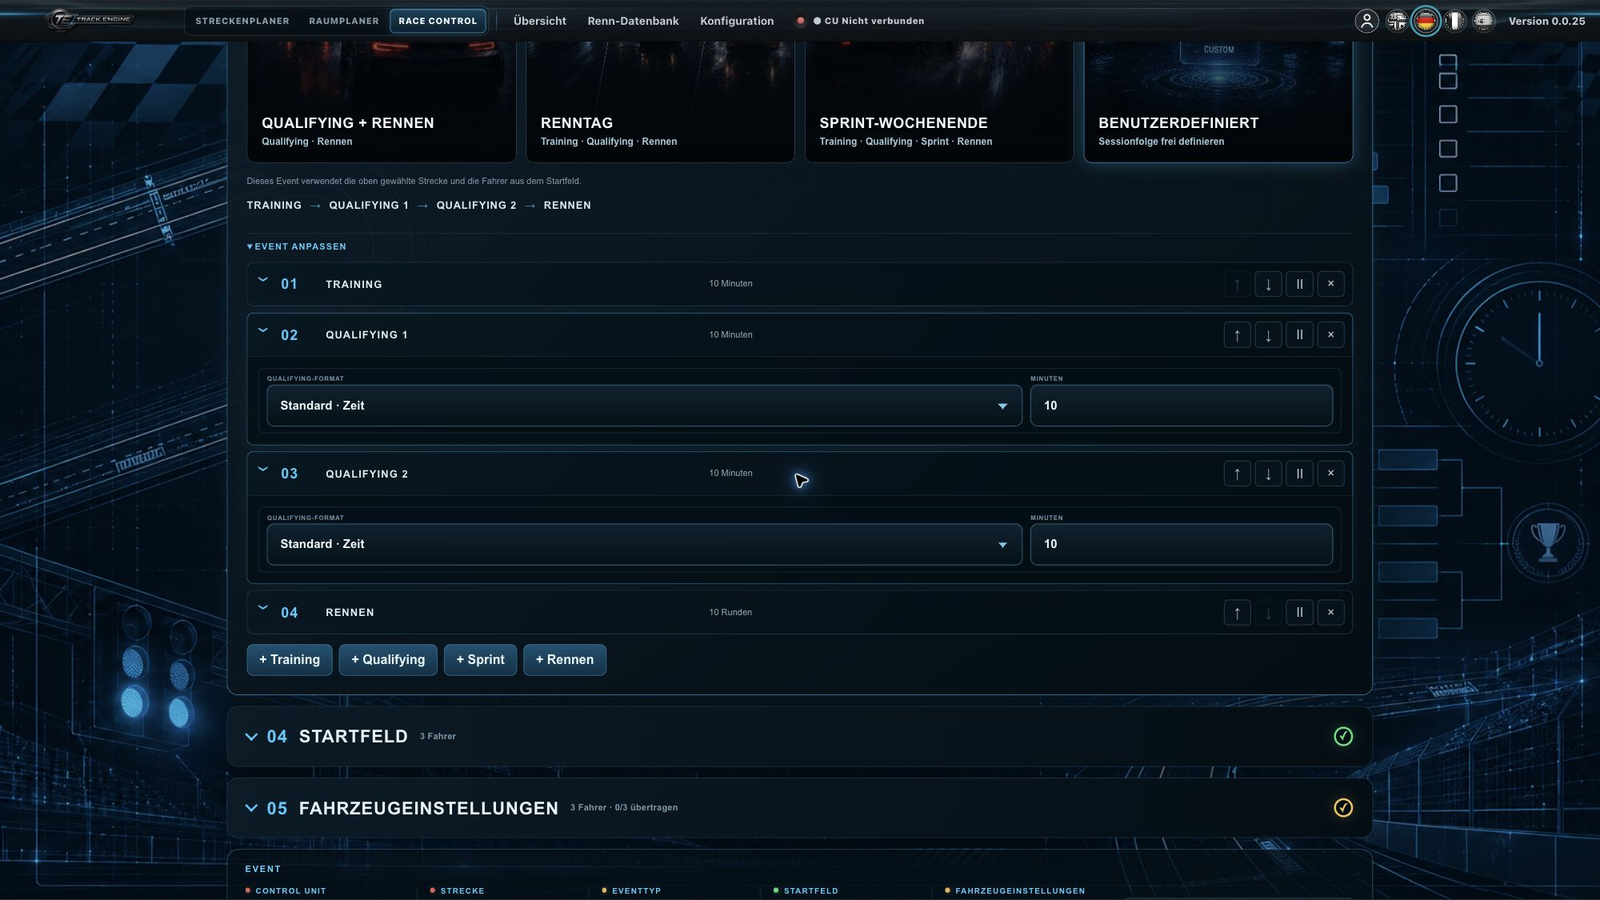Open the Übersicht menu item
1600x900 pixels.
point(540,21)
